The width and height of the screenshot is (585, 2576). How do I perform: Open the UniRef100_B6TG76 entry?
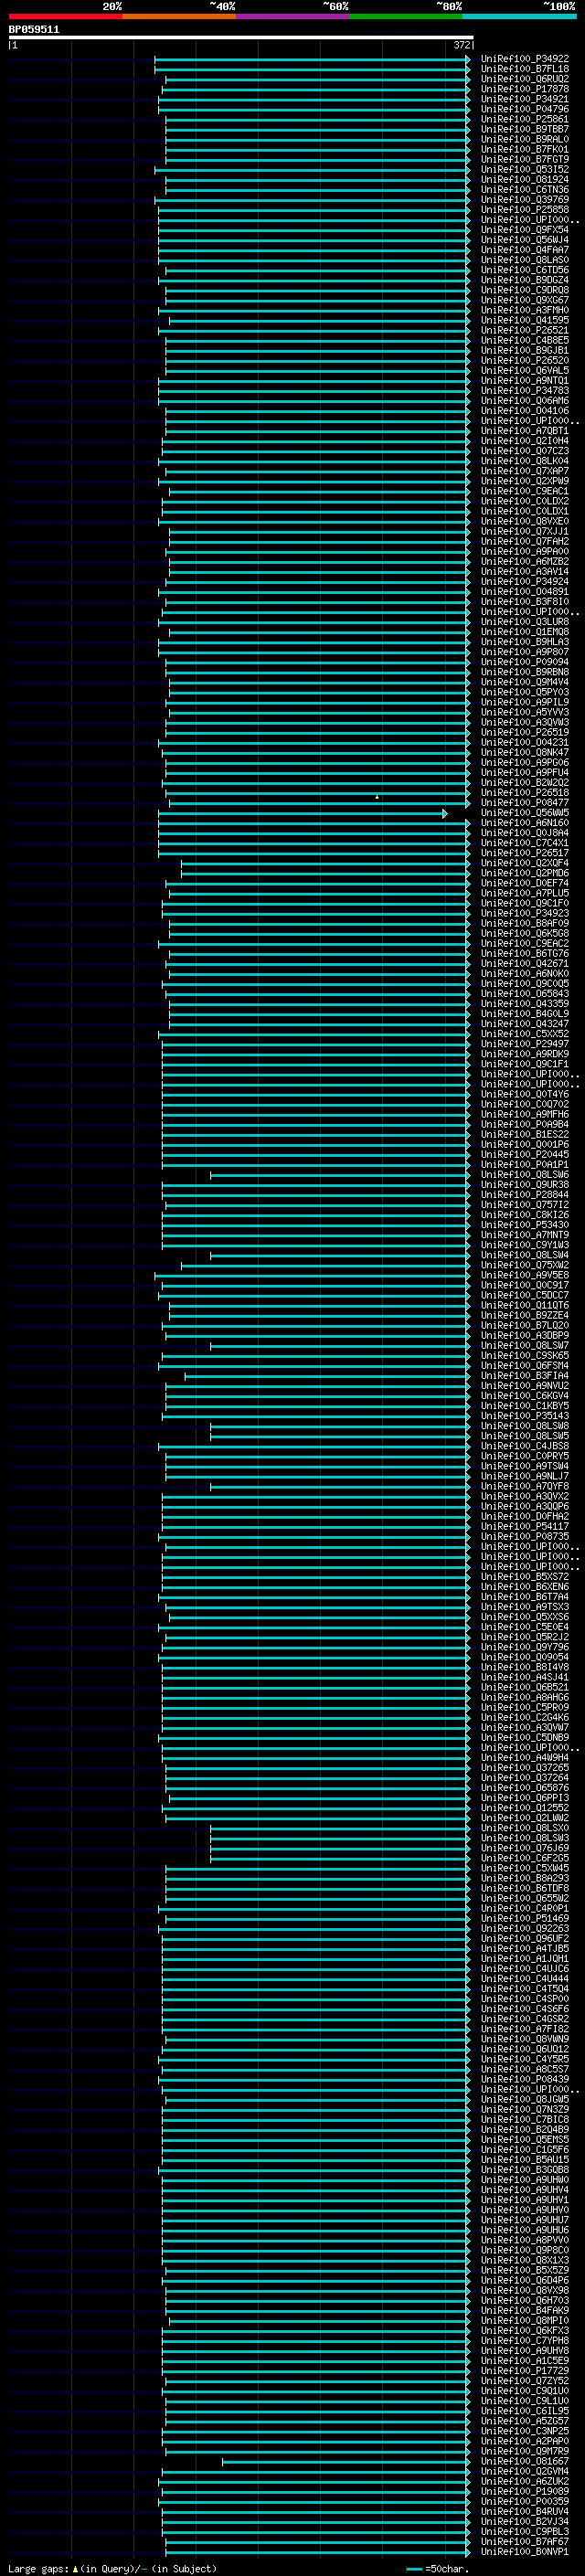coord(525,954)
